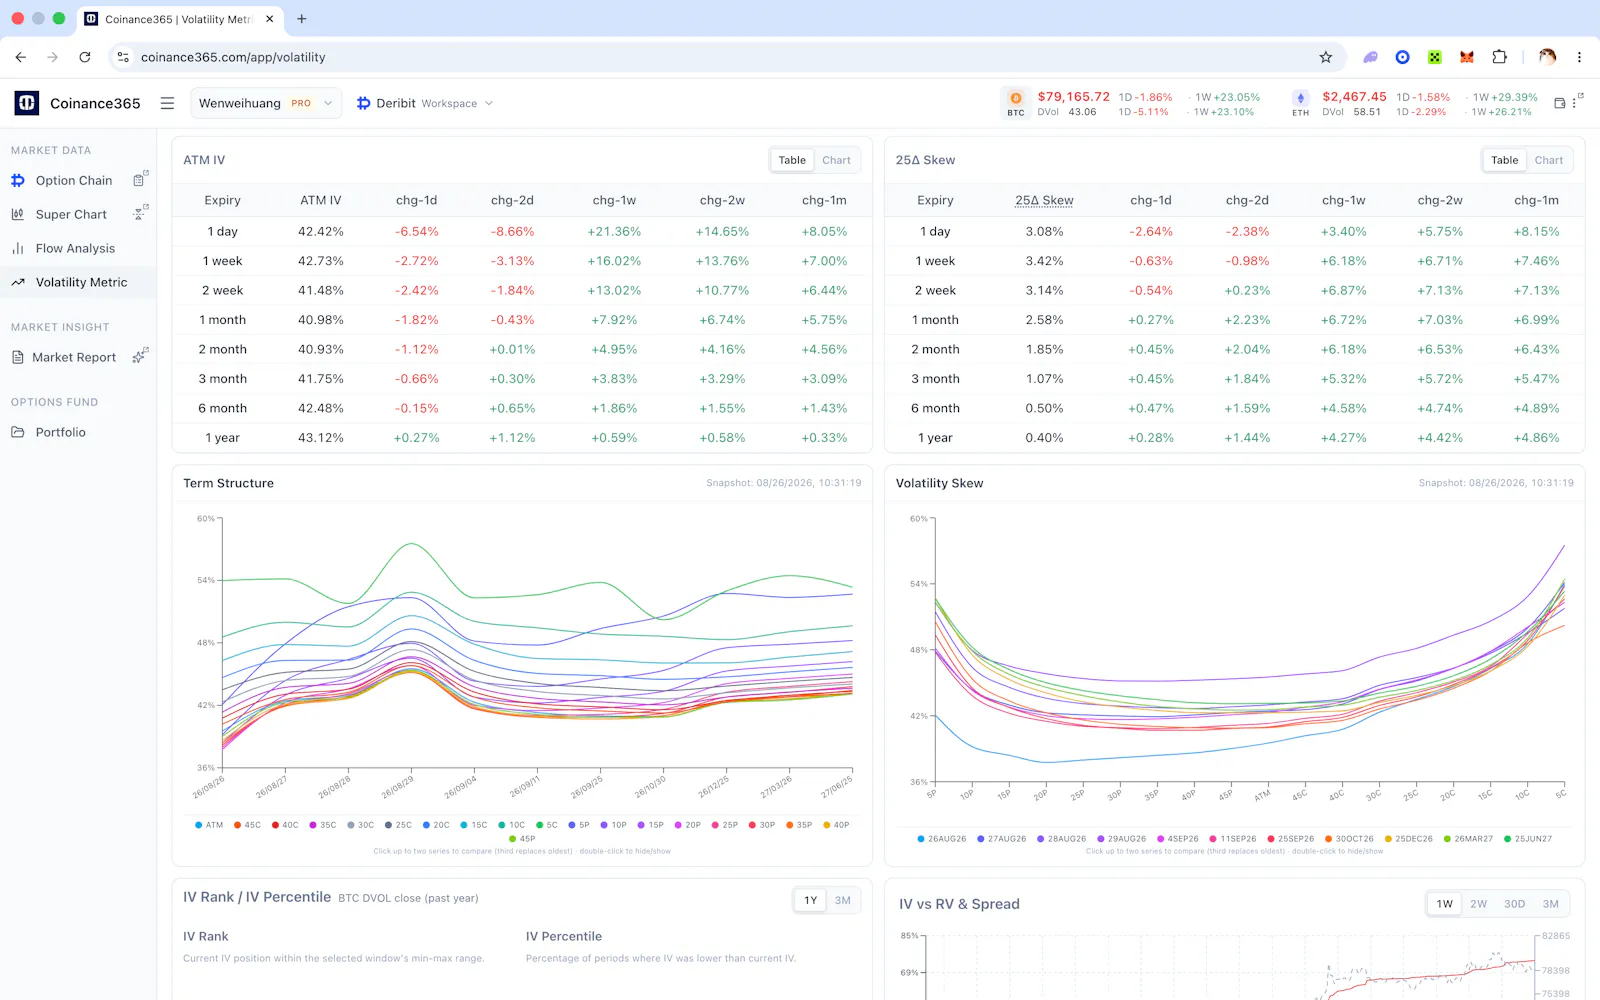Open the MetaMask fox extension
This screenshot has width=1600, height=1000.
click(x=1467, y=57)
